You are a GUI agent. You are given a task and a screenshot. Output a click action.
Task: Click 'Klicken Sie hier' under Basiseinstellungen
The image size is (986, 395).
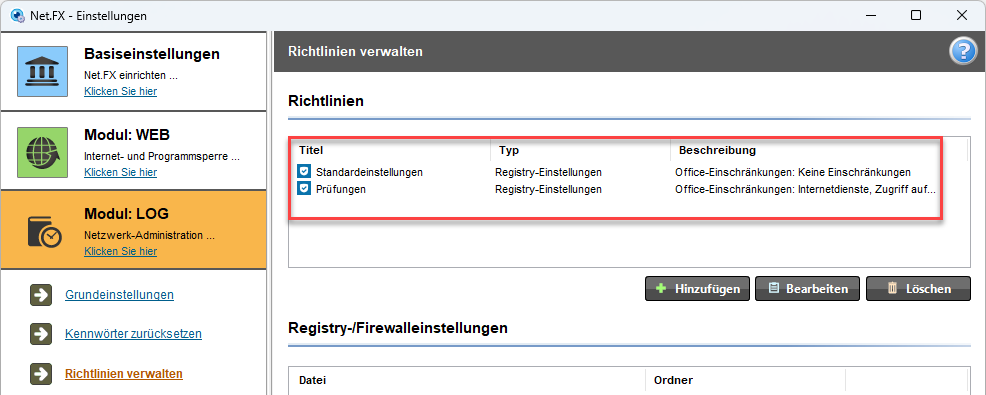121,91
